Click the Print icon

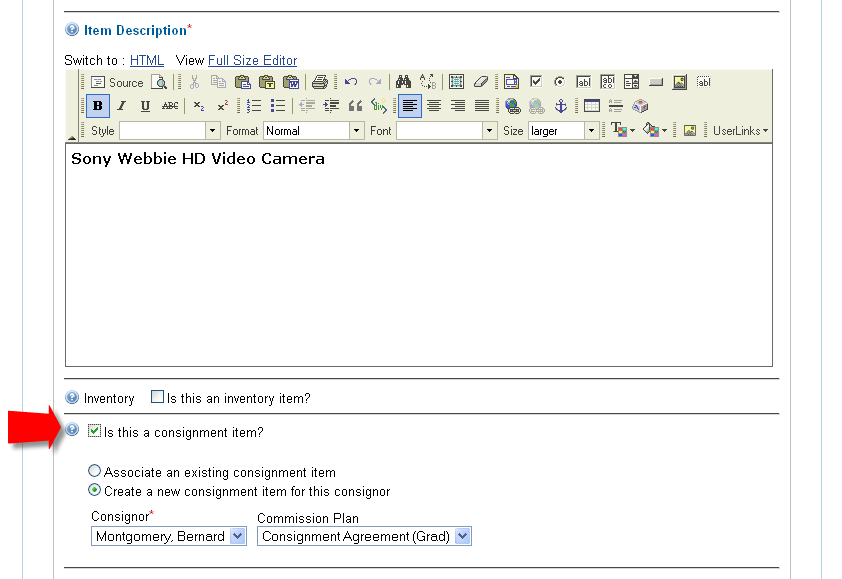[320, 82]
